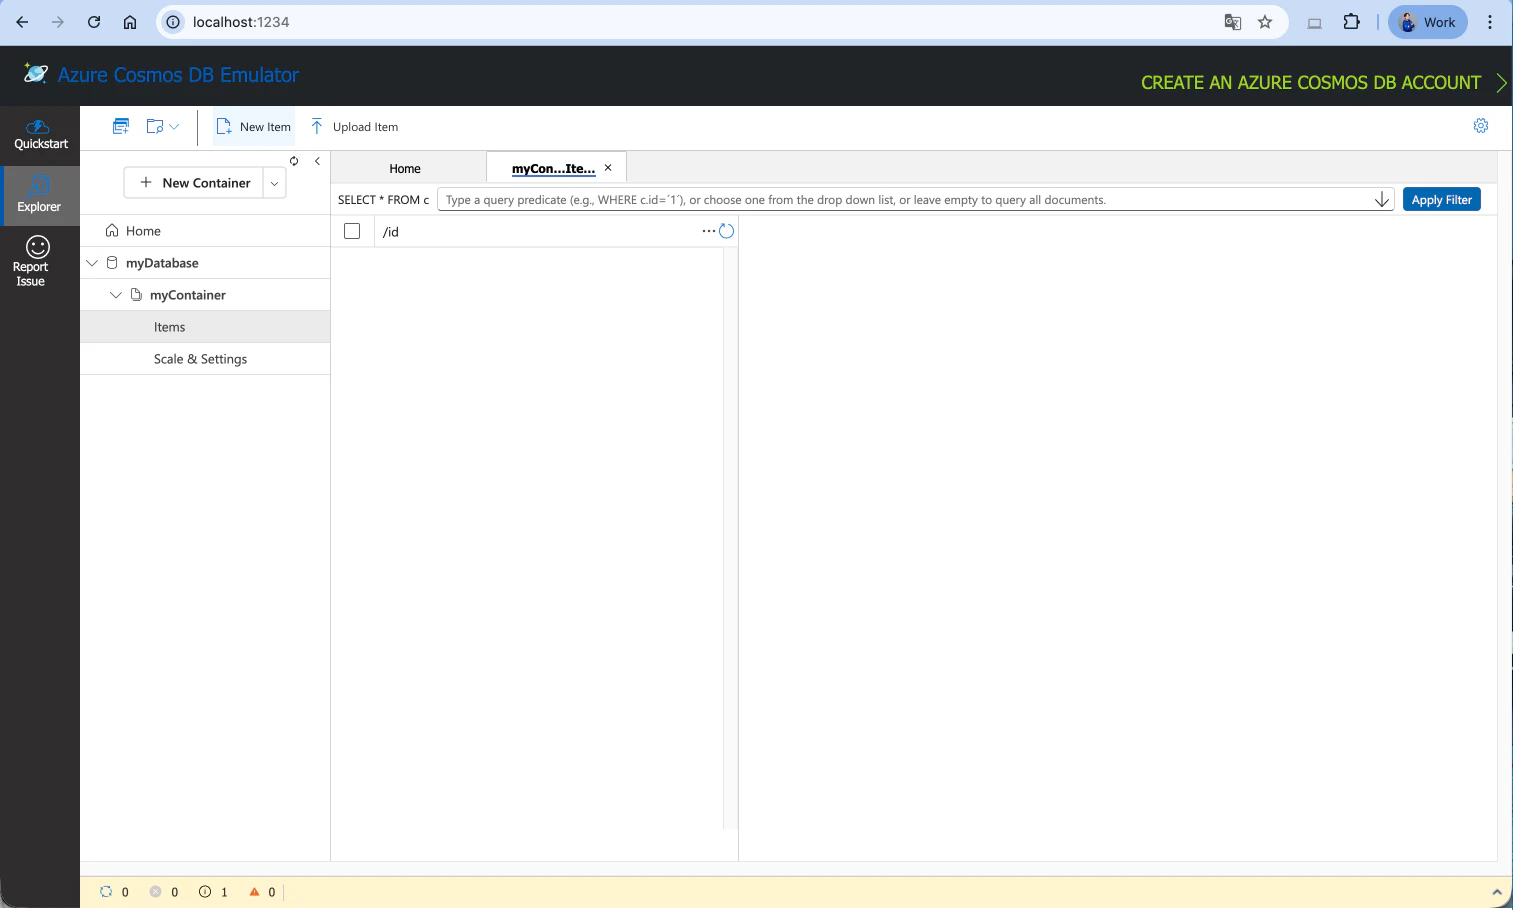Open the ellipsis column options menu
The image size is (1513, 910).
tap(709, 231)
